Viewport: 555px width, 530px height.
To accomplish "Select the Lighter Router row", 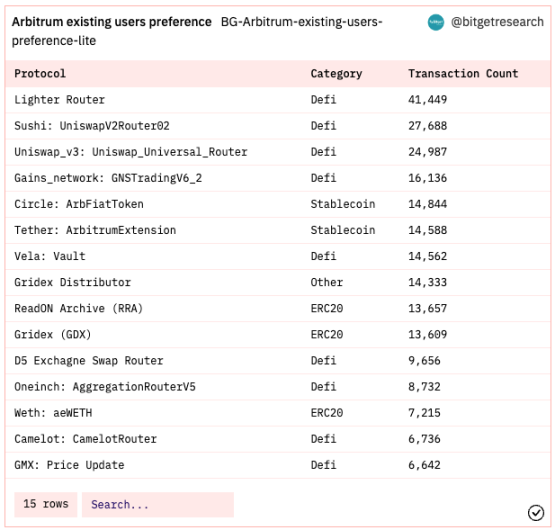I will [x=278, y=100].
